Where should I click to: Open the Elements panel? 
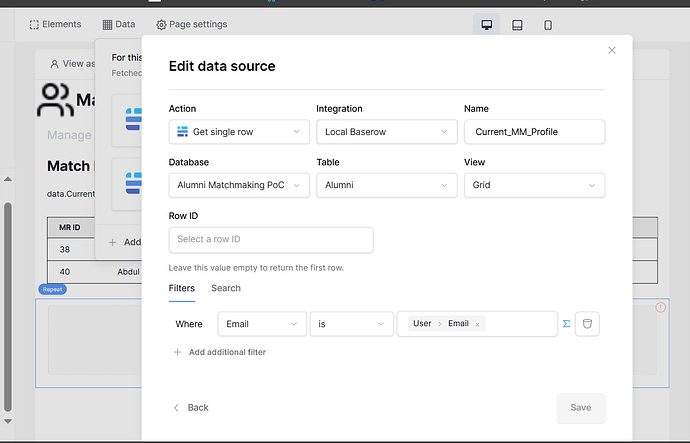click(55, 25)
